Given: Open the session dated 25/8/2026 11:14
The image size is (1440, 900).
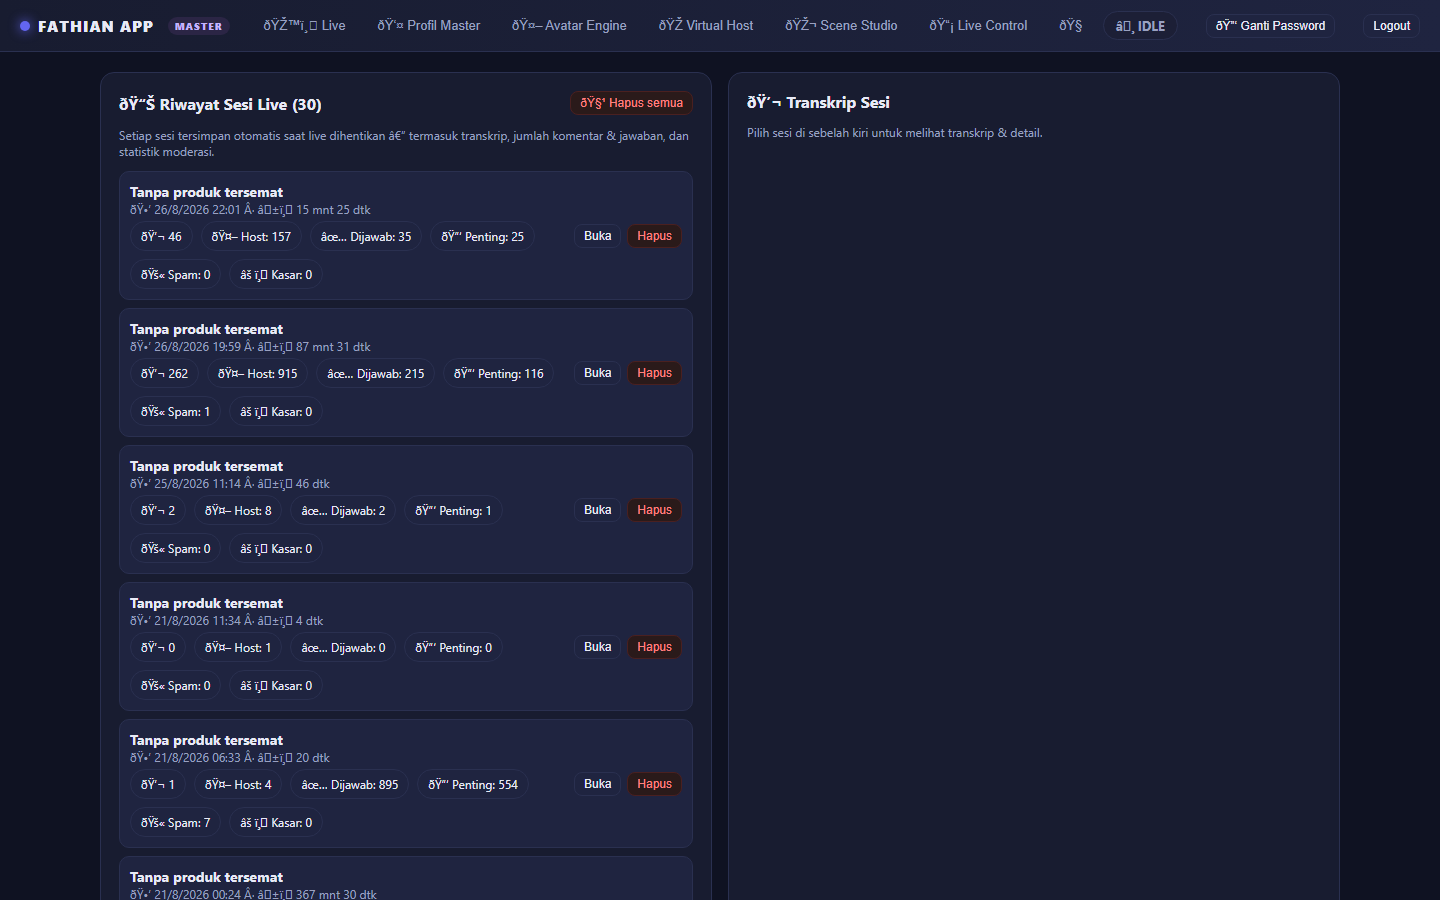Looking at the screenshot, I should [597, 510].
